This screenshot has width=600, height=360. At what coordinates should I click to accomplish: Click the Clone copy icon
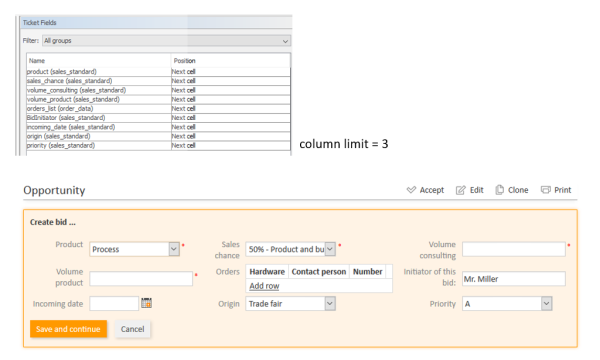click(499, 190)
